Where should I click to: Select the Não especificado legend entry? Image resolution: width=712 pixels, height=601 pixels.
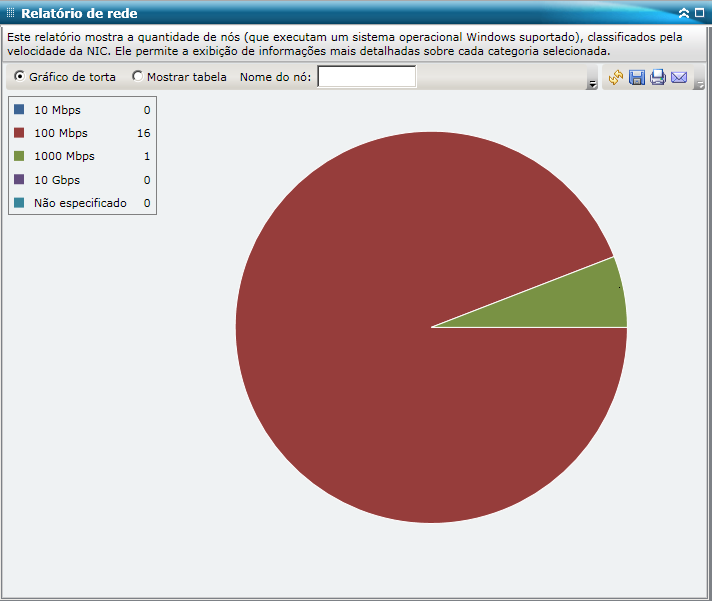click(82, 203)
